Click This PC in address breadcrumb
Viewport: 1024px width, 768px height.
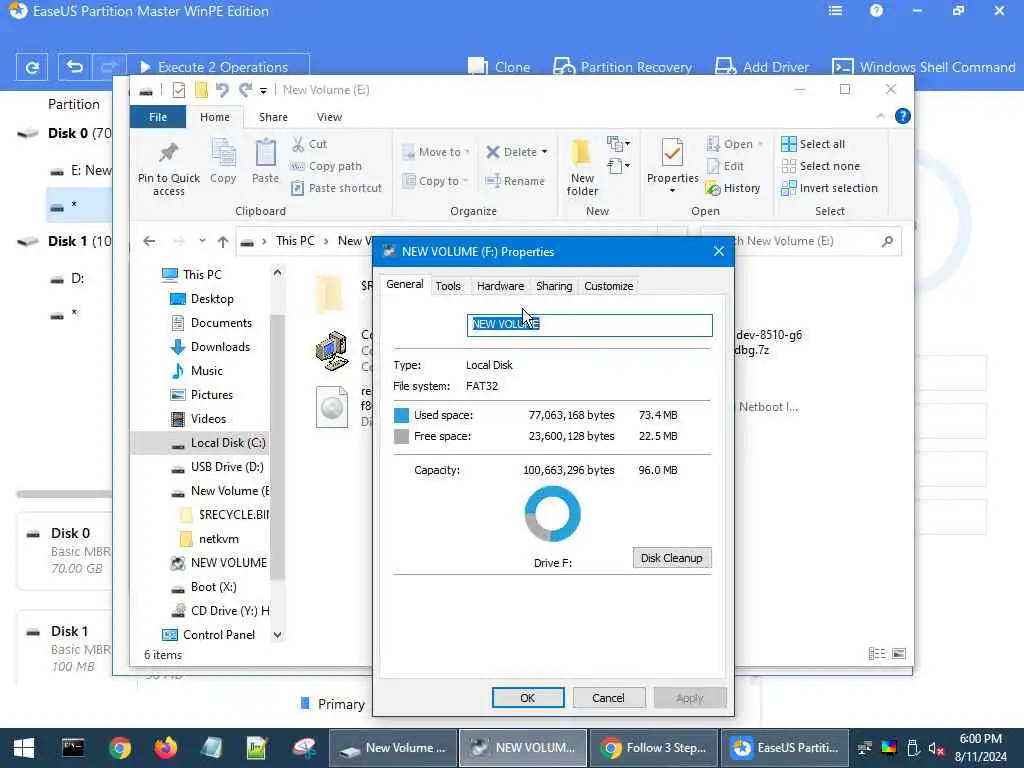295,241
